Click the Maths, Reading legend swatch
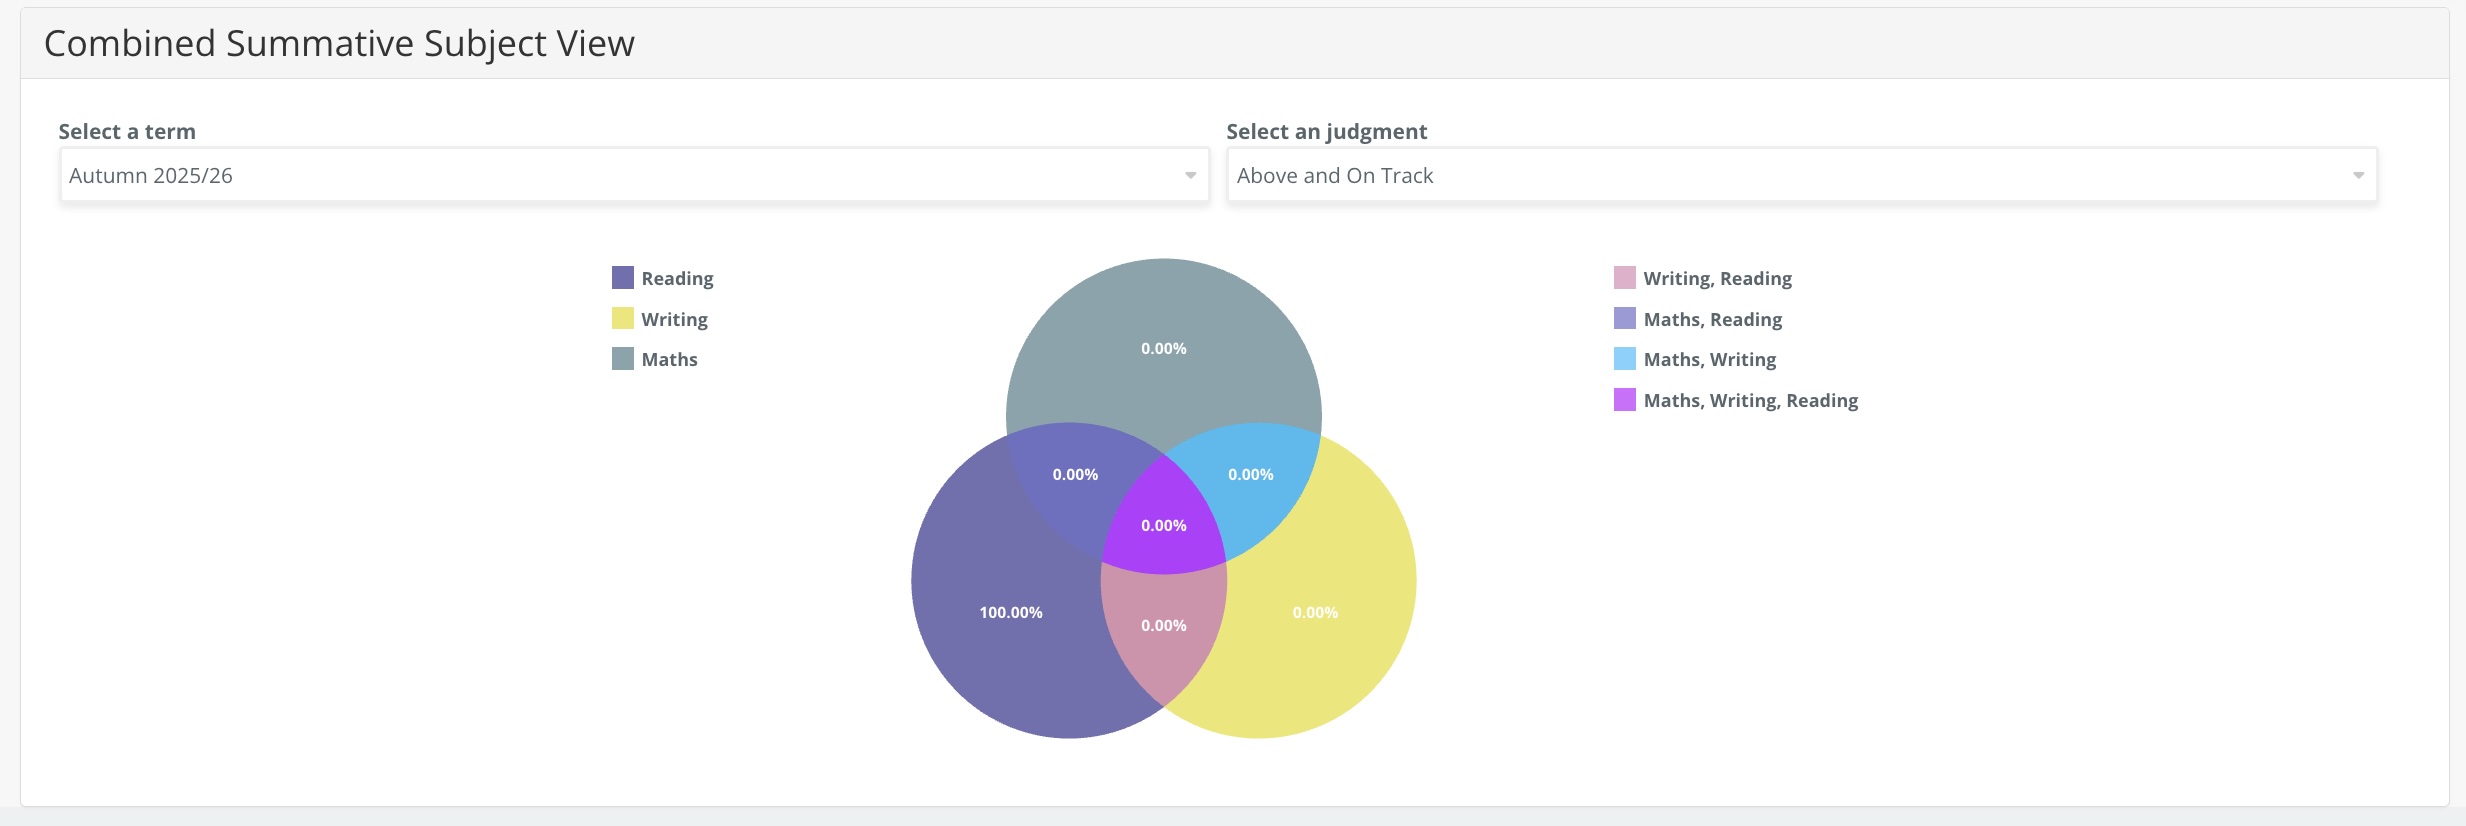 tap(1625, 318)
